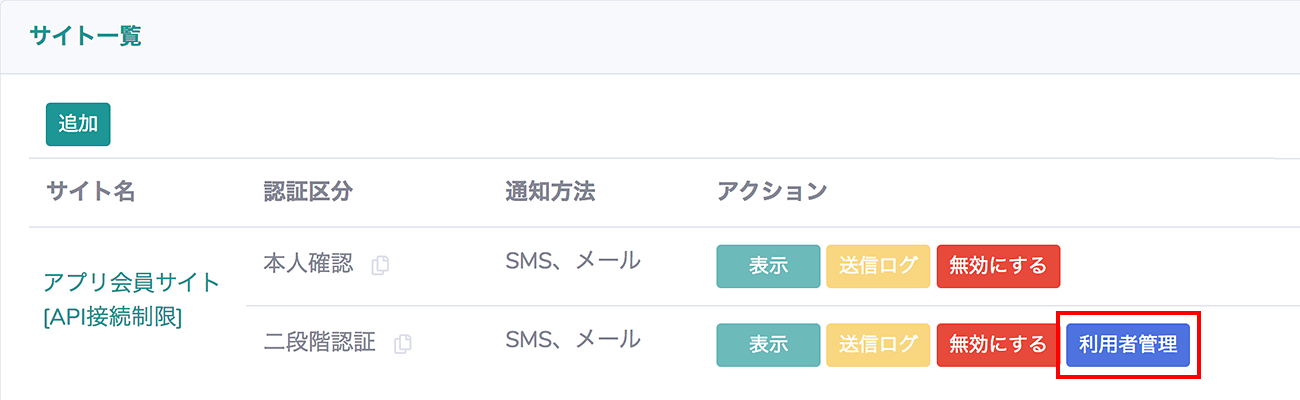The height and width of the screenshot is (400, 1300).
Task: Select the 二段階認証 label text
Action: 319,343
